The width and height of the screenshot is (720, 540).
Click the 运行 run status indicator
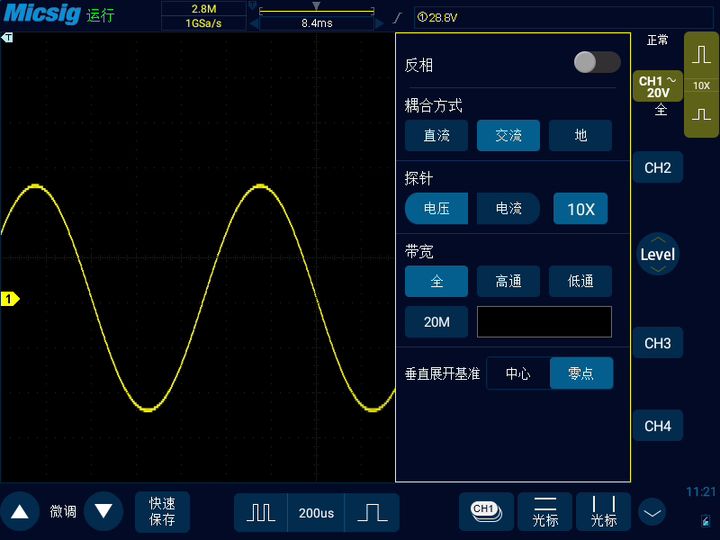[100, 16]
